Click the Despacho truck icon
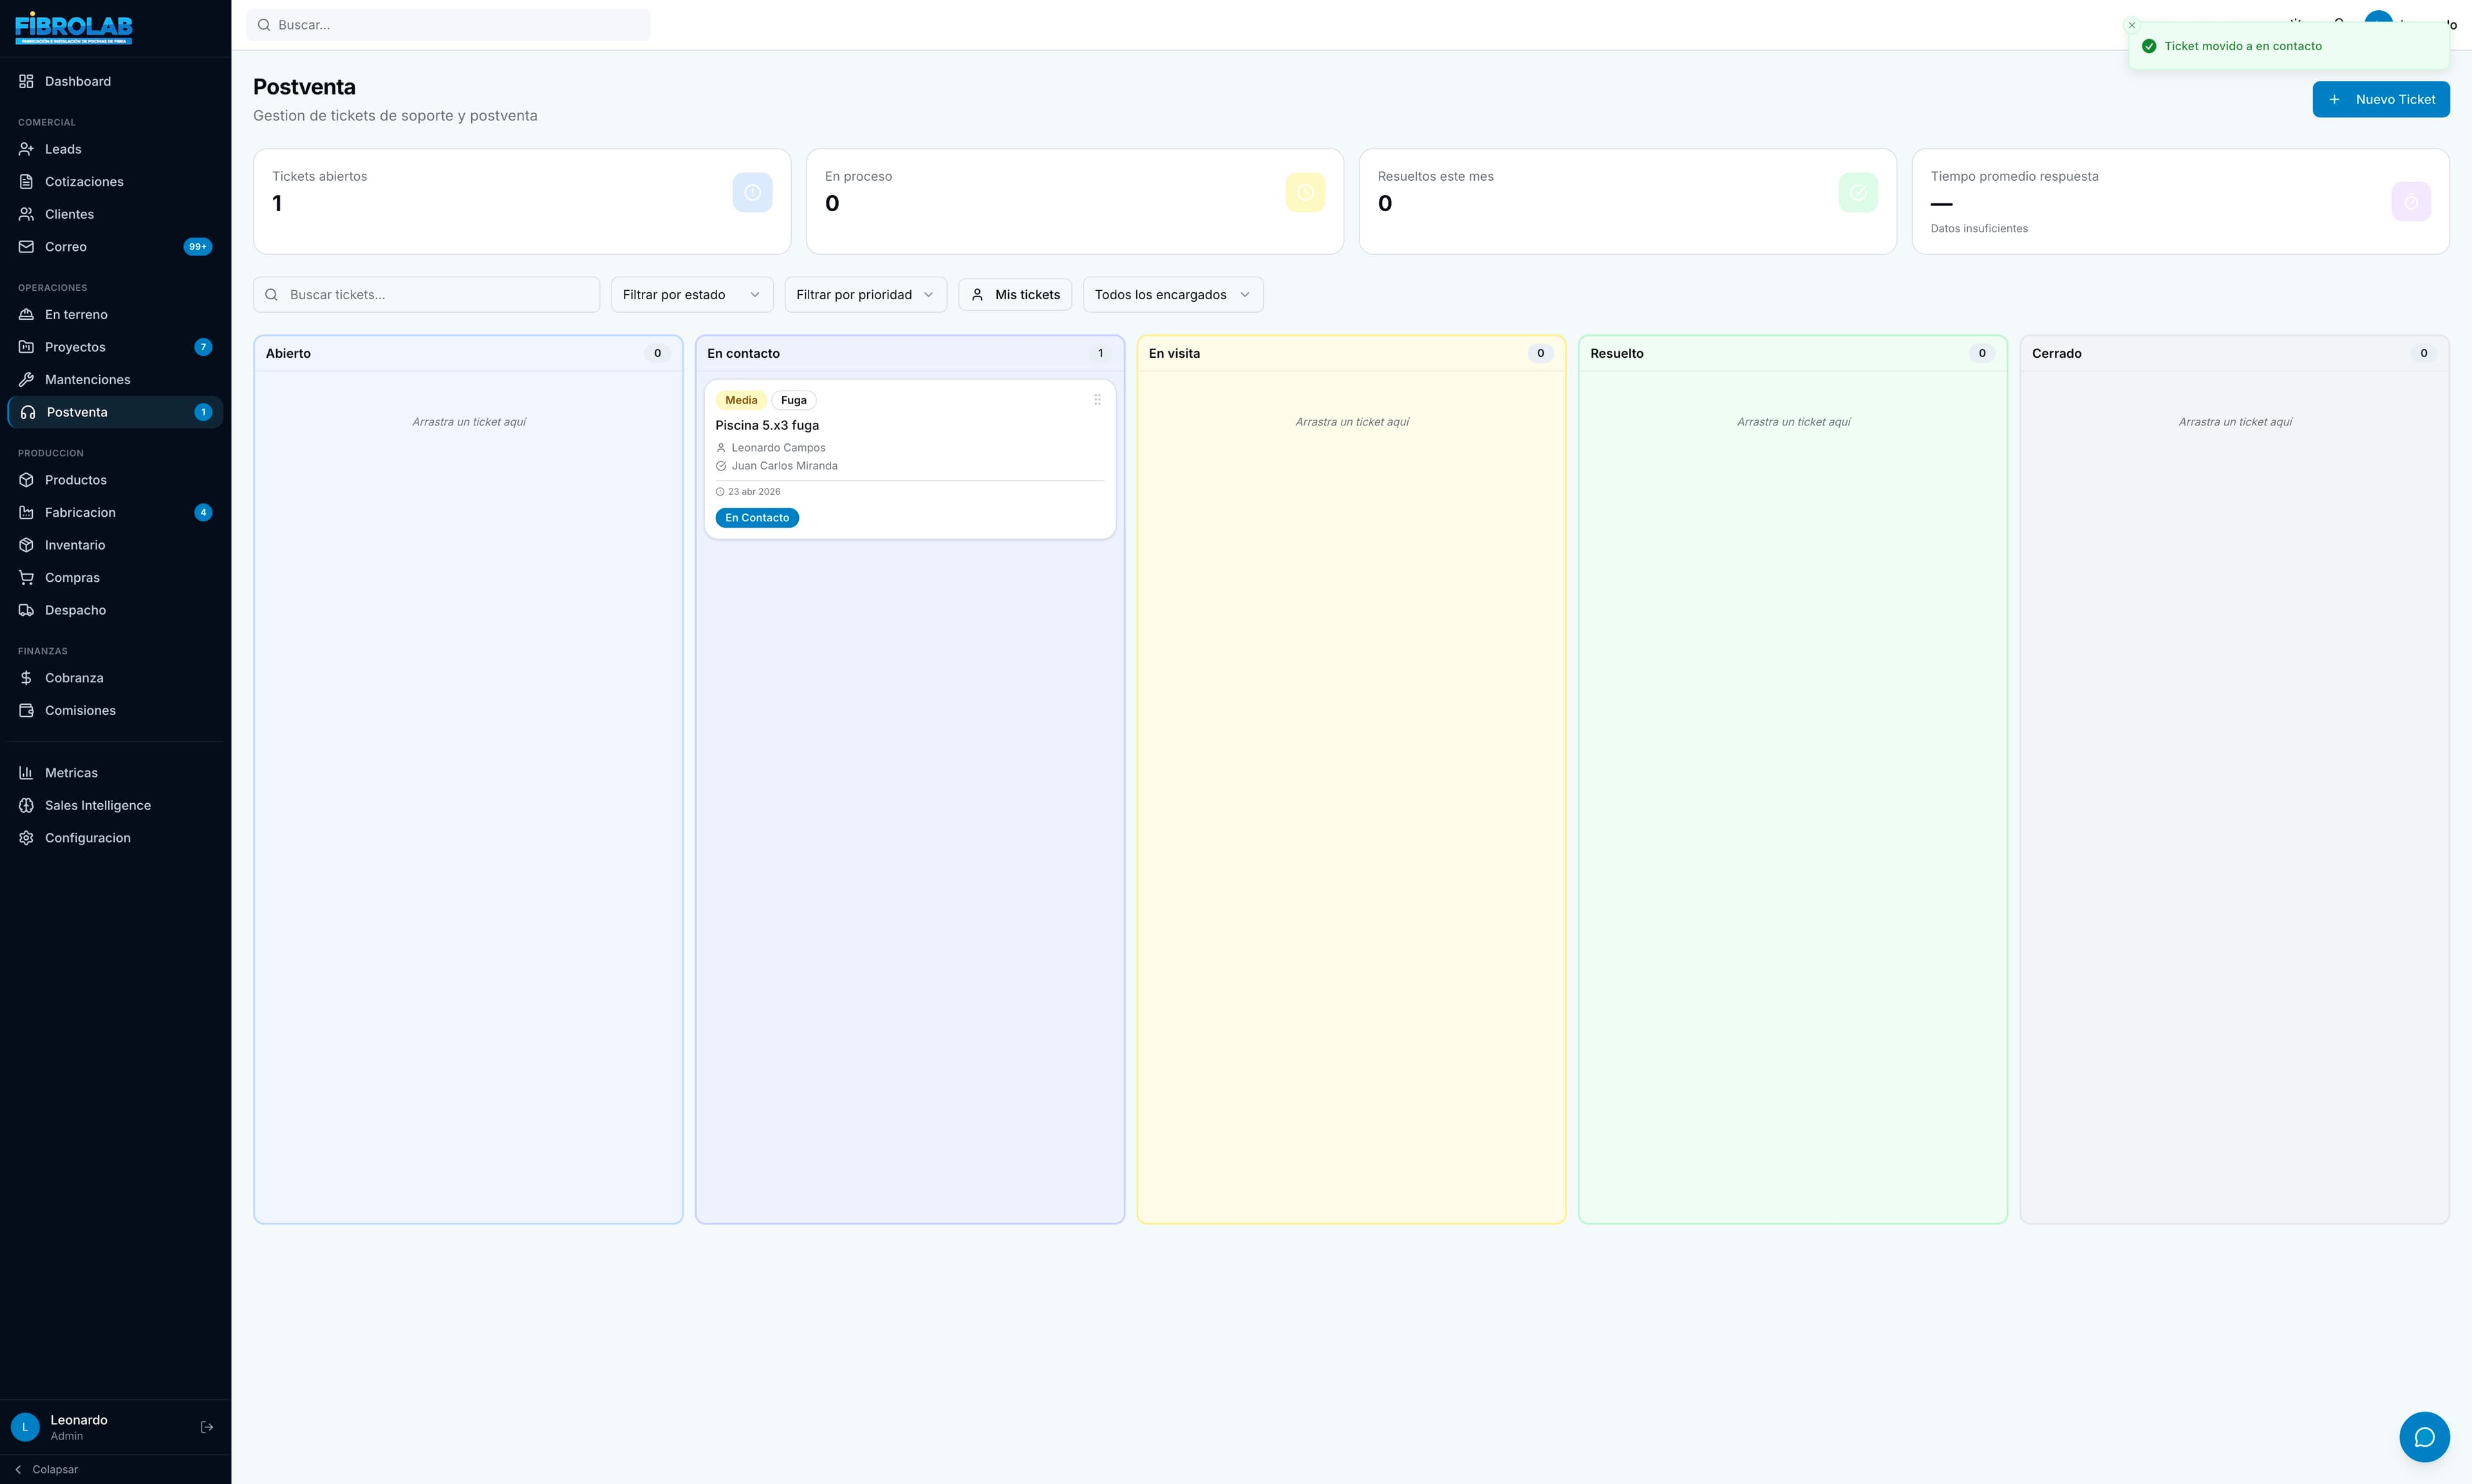2472x1484 pixels. pyautogui.click(x=26, y=610)
